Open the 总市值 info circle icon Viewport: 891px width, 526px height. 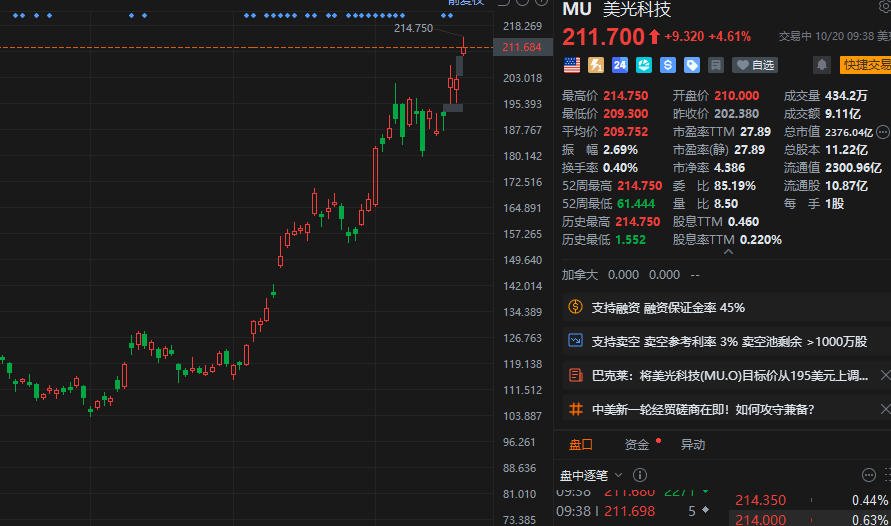882,131
